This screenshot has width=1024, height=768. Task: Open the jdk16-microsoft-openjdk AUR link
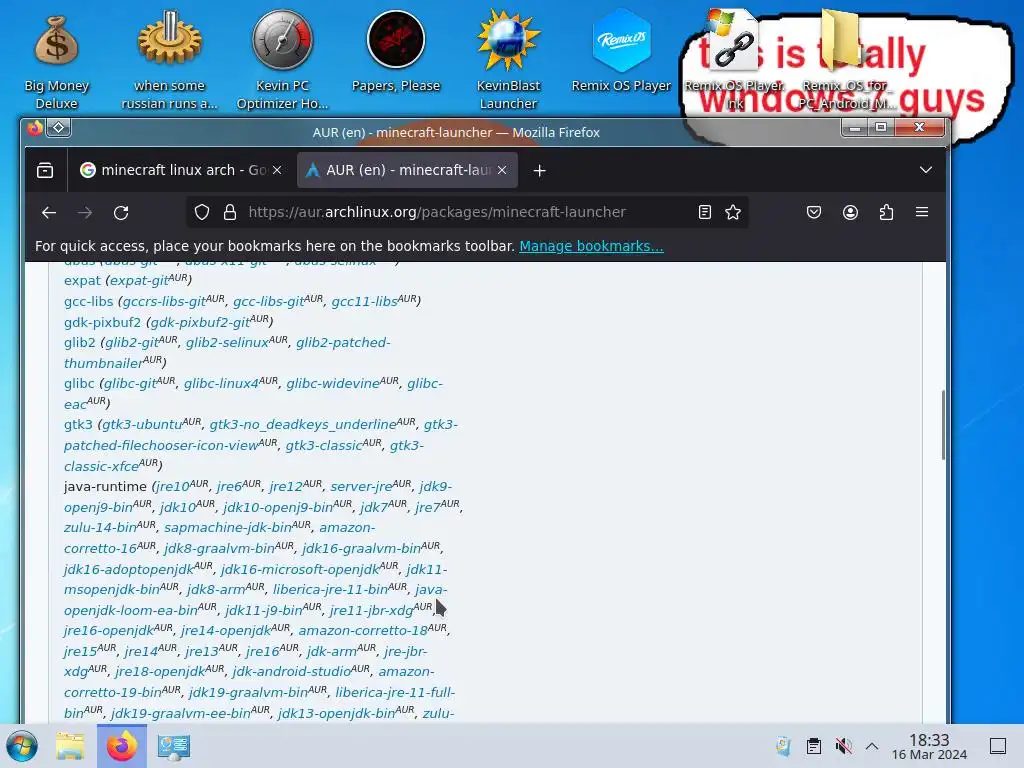click(310, 569)
